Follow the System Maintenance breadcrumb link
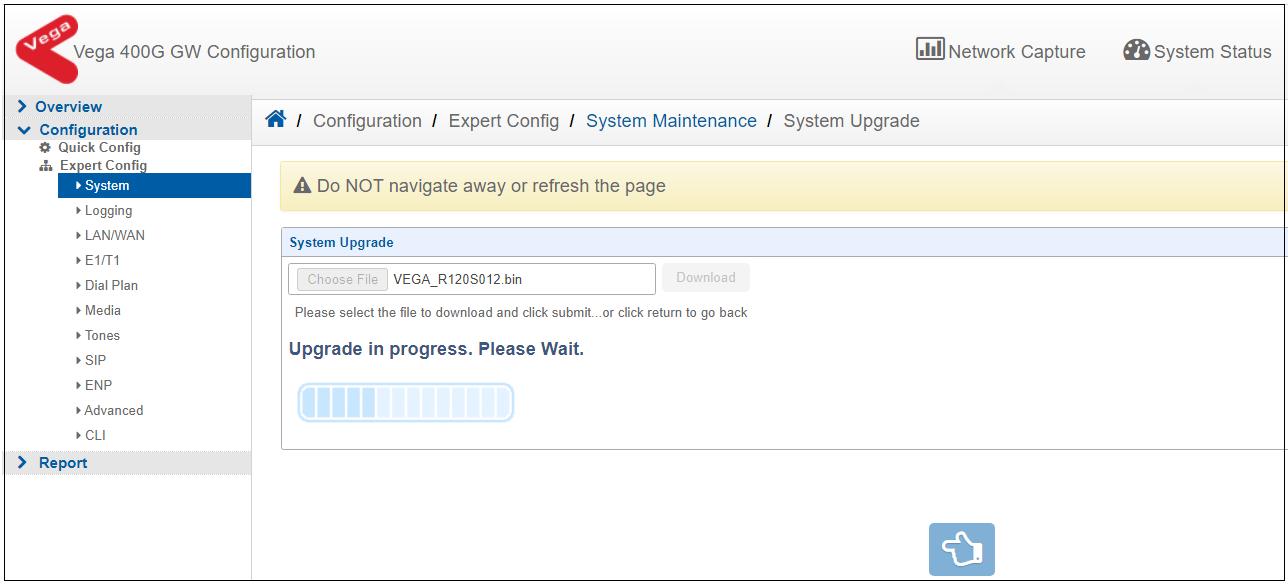 click(x=671, y=121)
